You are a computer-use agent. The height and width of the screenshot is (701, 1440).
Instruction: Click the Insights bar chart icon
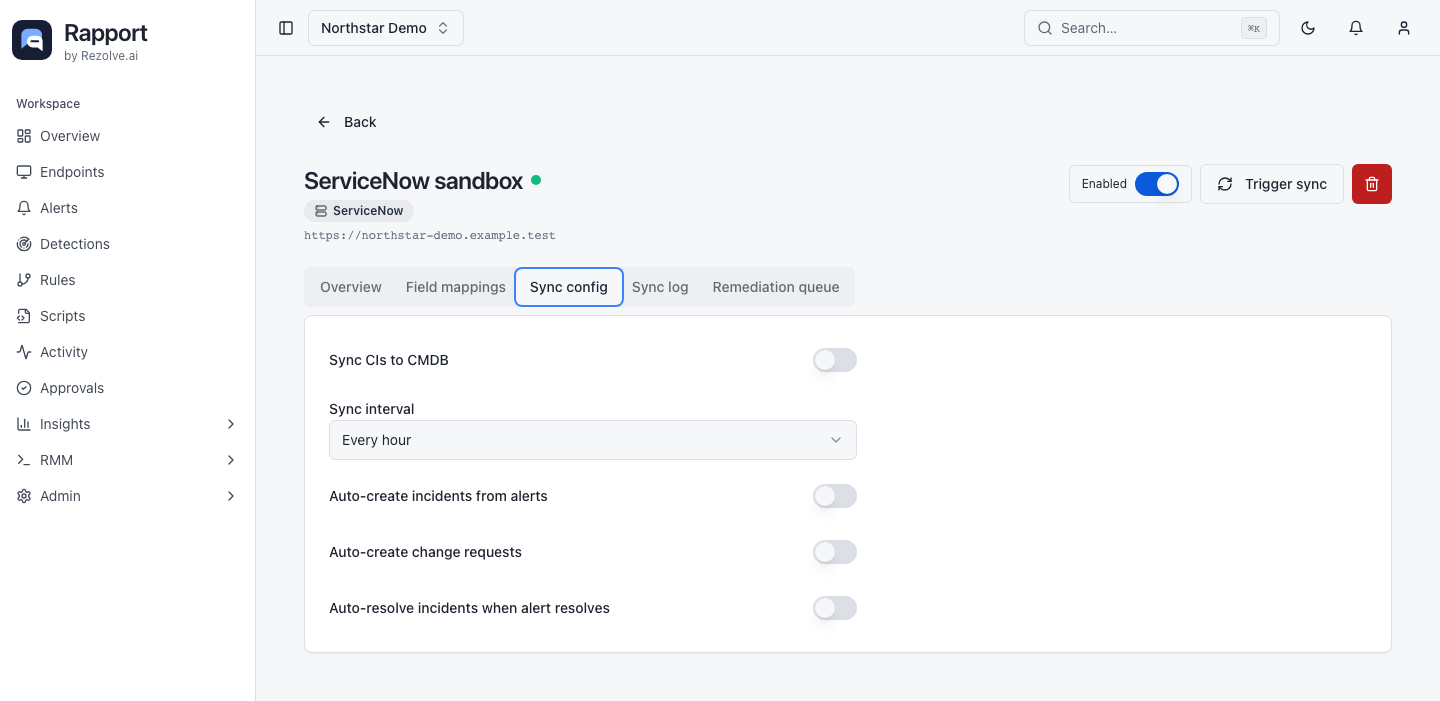pos(24,424)
